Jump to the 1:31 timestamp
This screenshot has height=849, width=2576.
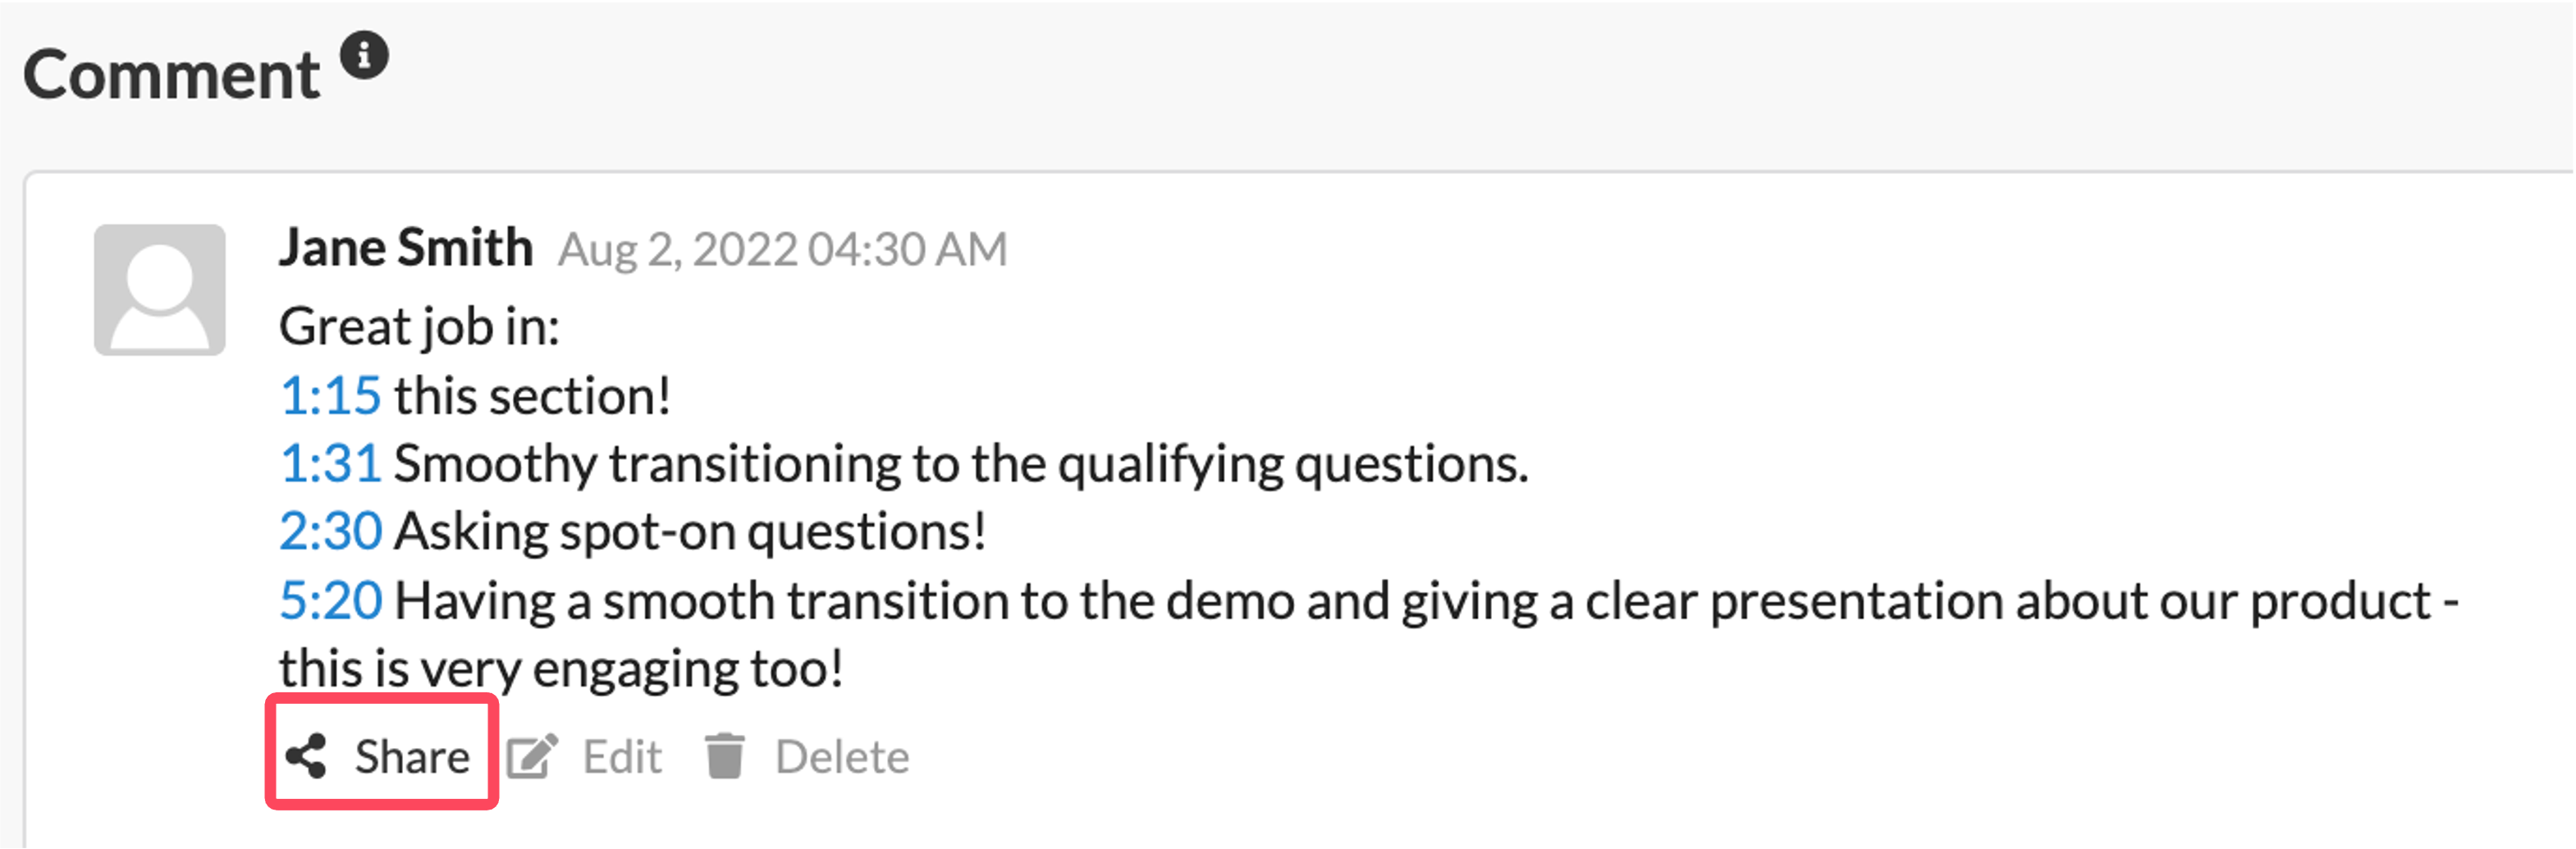330,464
